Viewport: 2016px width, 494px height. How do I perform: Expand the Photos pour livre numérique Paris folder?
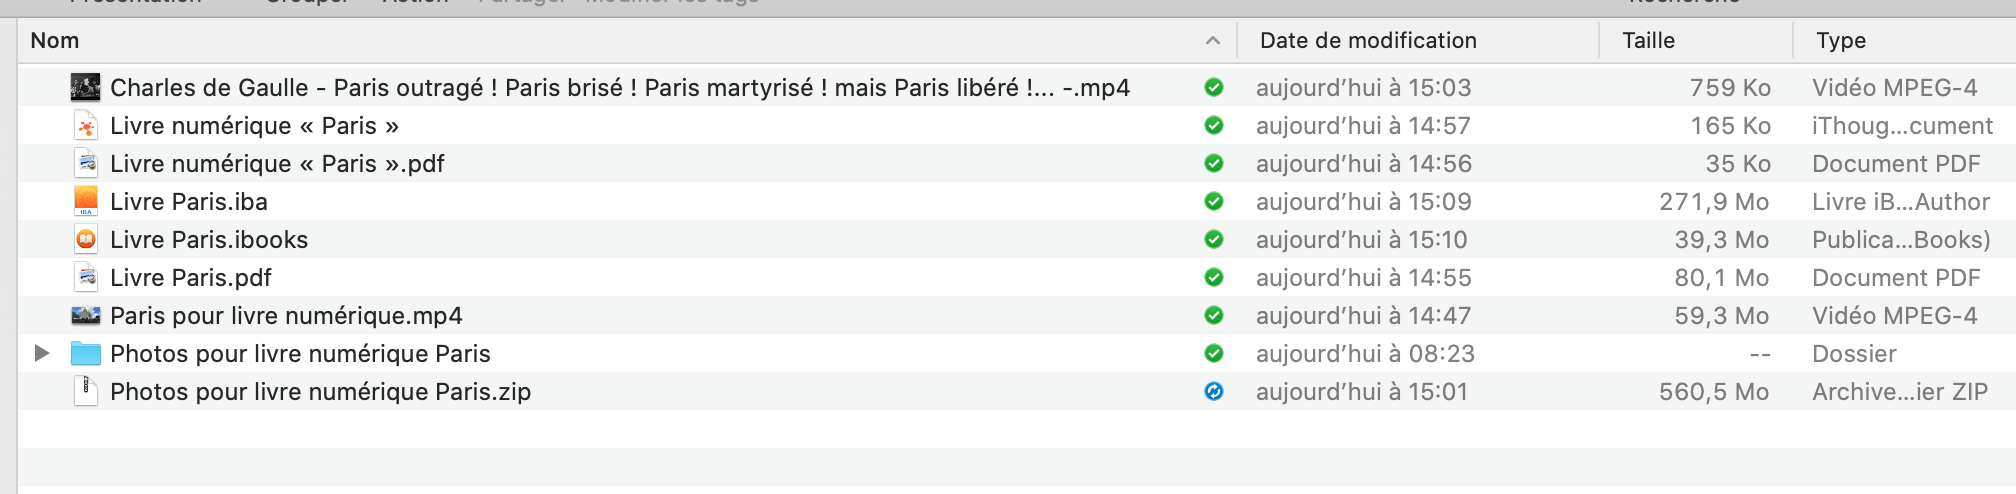(x=42, y=353)
